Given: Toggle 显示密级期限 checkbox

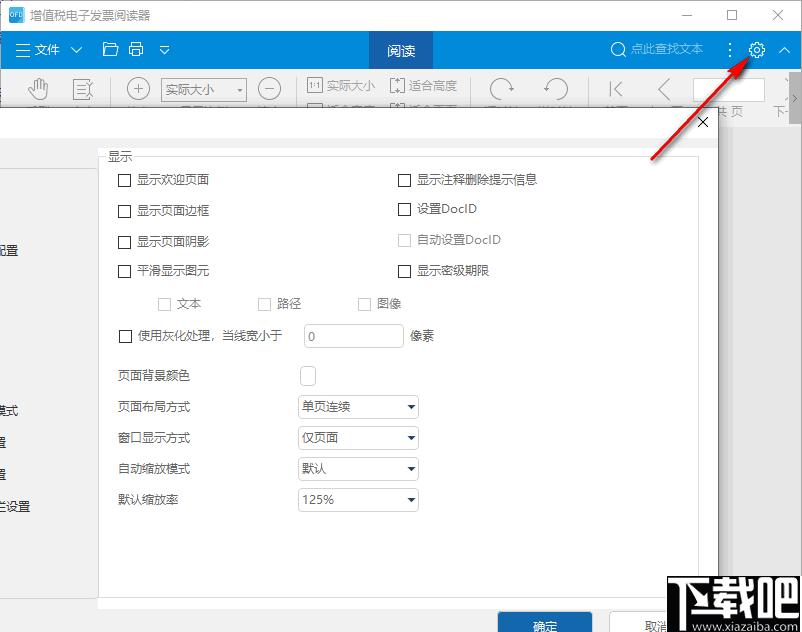Looking at the screenshot, I should tap(404, 271).
